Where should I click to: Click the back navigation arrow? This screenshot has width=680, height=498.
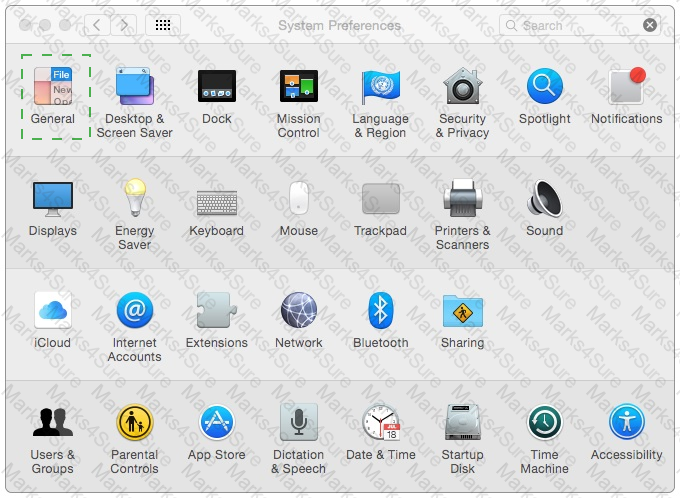97,25
